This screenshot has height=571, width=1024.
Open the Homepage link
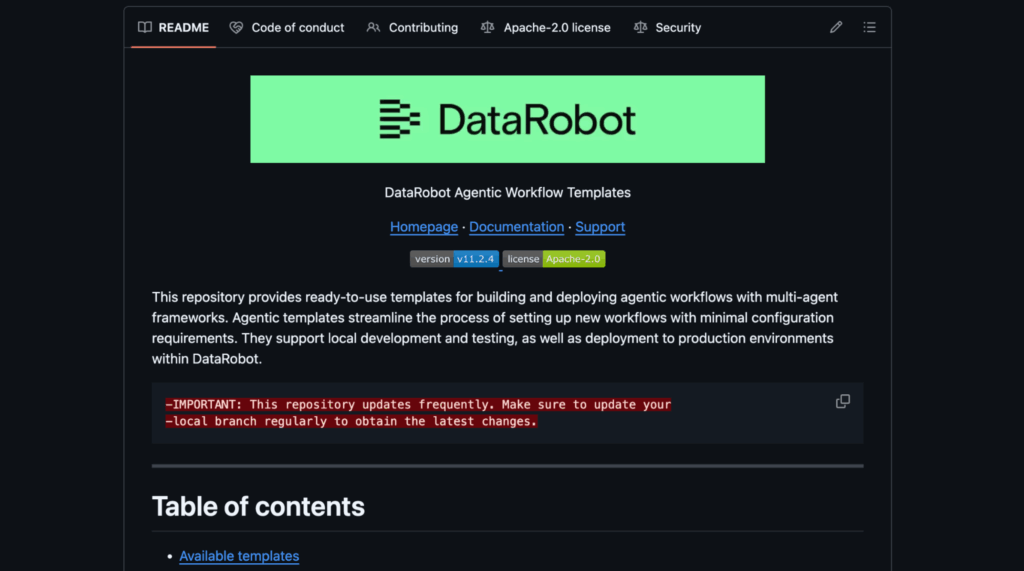[x=424, y=227]
